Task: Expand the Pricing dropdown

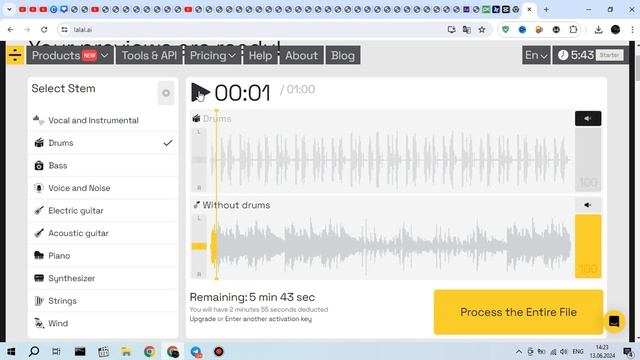Action: [x=213, y=56]
